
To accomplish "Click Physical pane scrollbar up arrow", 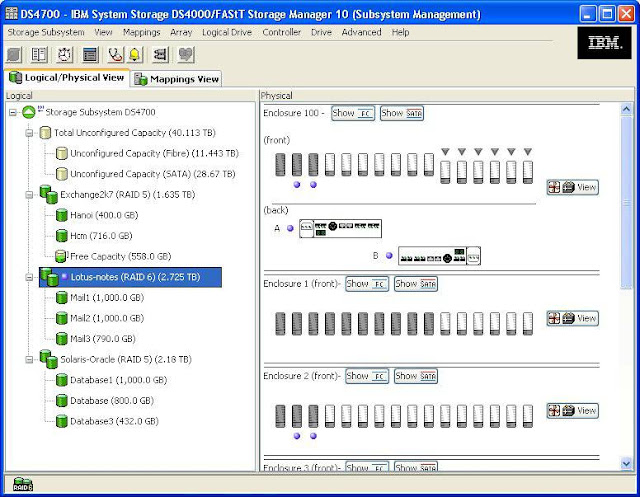I will [626, 109].
